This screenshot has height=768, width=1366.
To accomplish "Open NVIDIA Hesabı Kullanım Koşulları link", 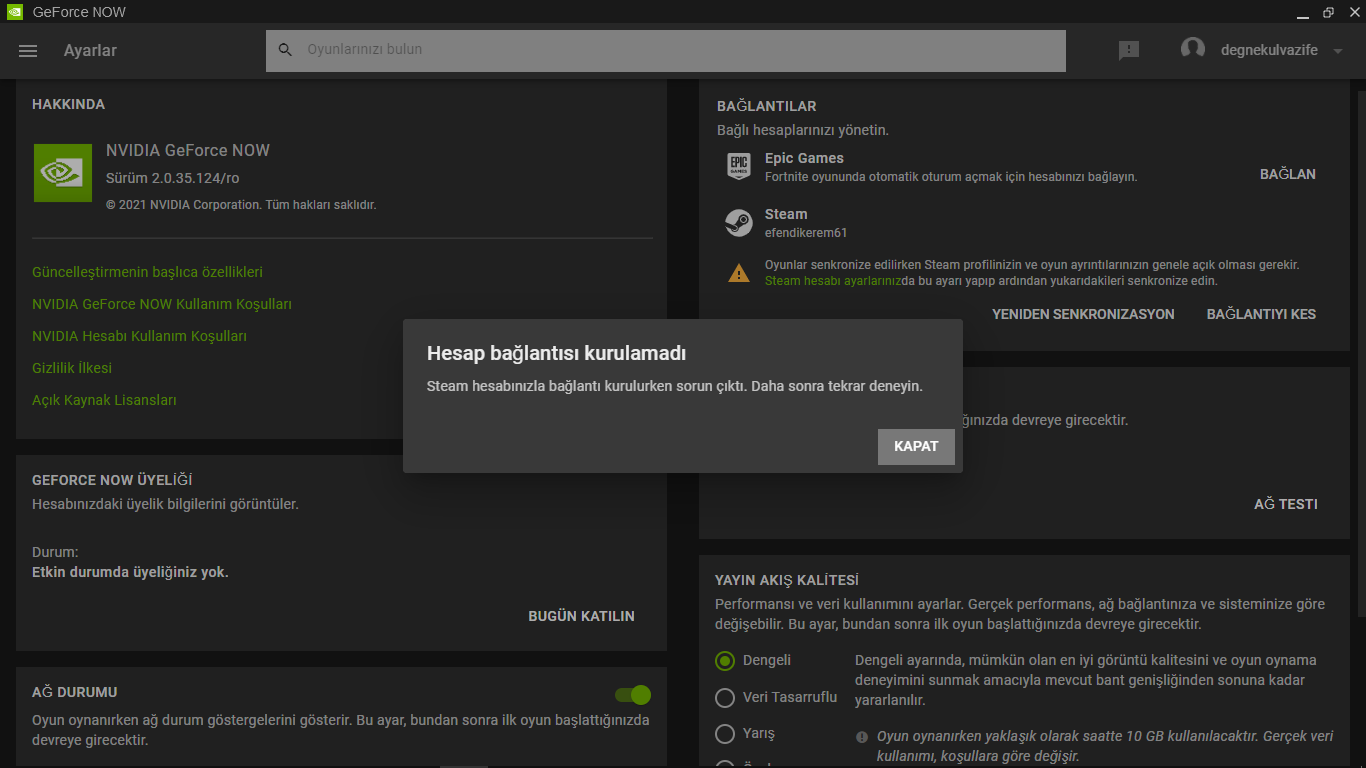I will tap(139, 336).
